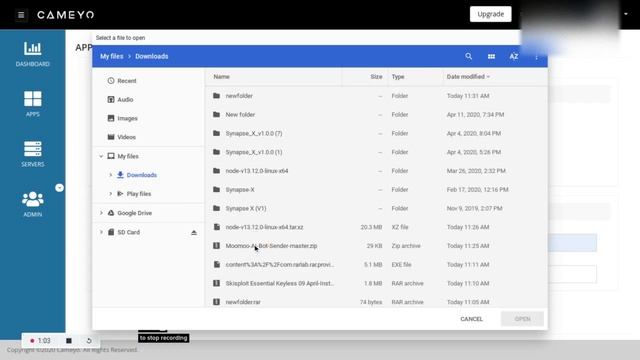
Task: Open the Dashboard section in sidebar
Action: pyautogui.click(x=33, y=54)
